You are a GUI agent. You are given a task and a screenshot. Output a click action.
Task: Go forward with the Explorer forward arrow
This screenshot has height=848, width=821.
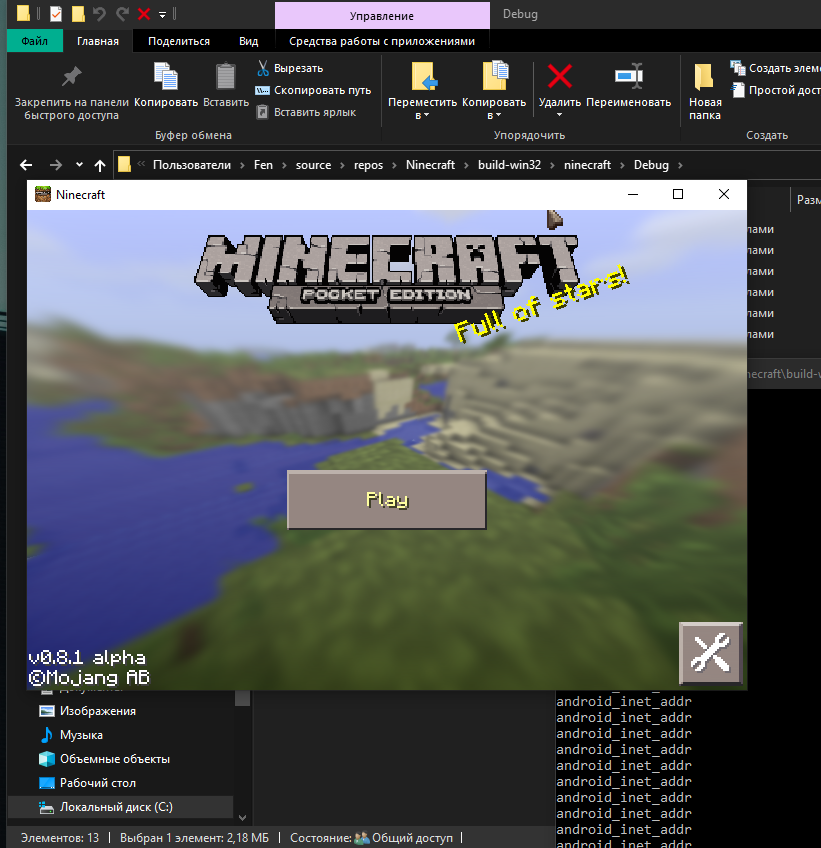pyautogui.click(x=55, y=165)
